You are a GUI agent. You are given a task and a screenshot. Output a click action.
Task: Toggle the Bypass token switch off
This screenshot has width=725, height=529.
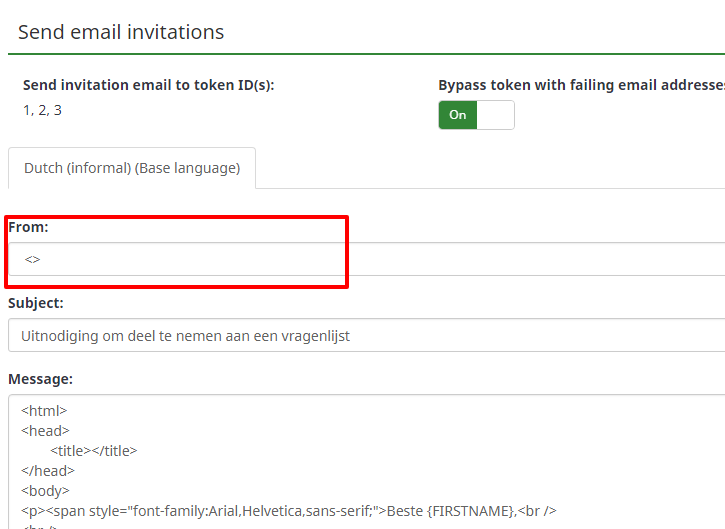[476, 115]
